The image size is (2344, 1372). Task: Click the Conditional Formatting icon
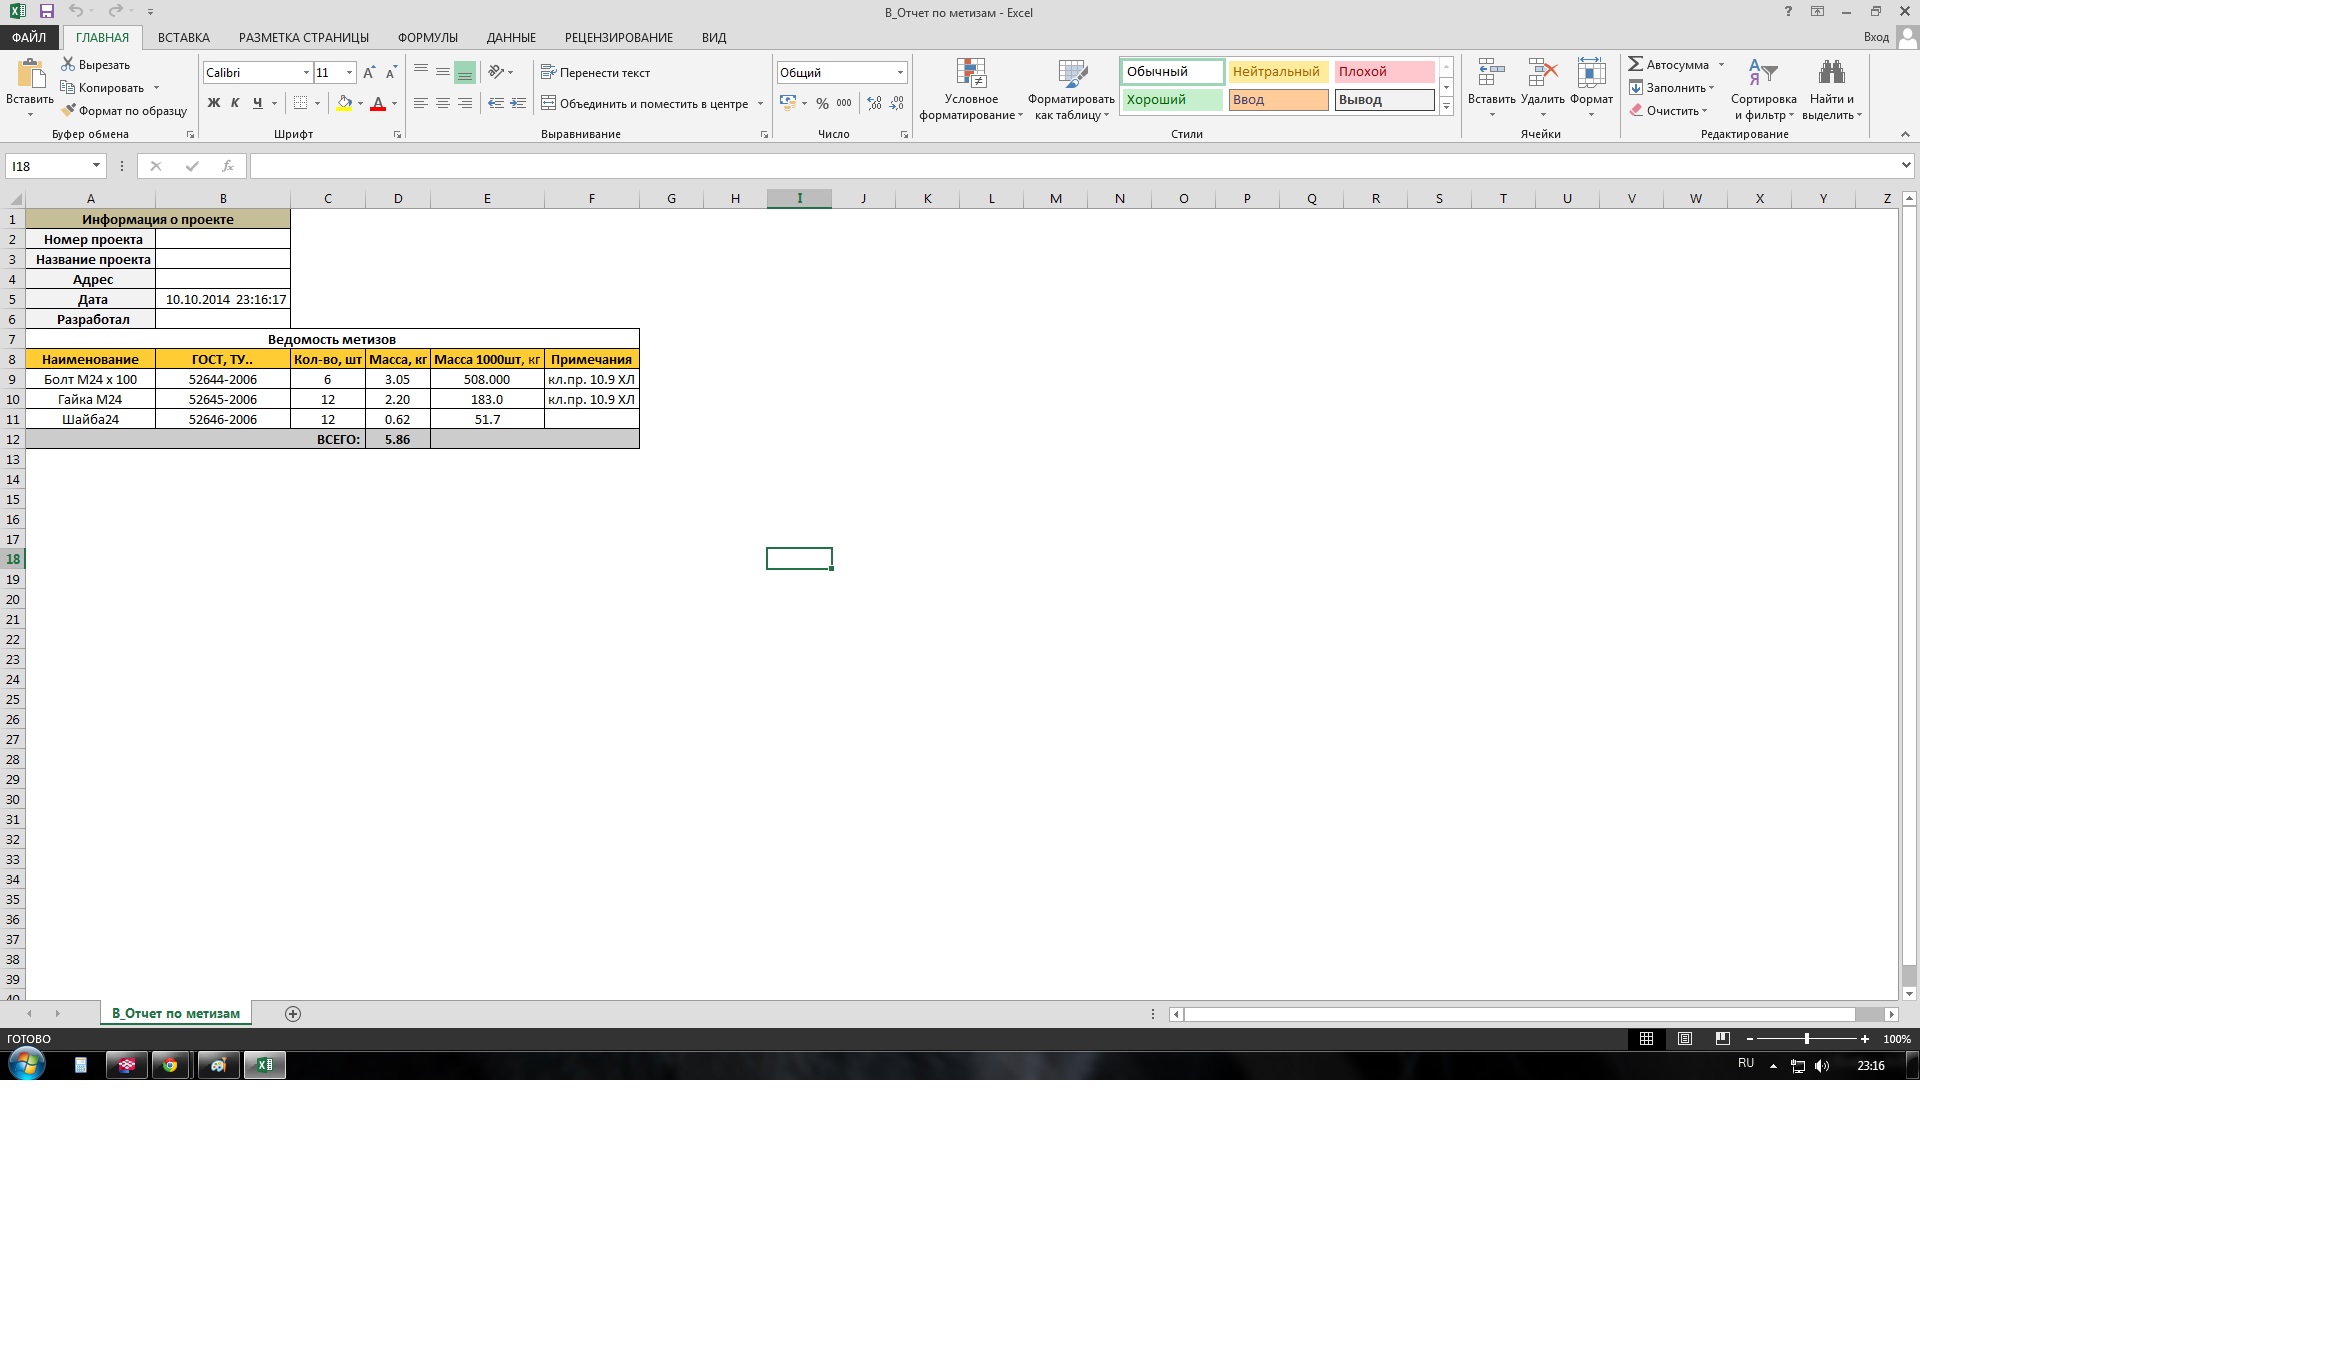pyautogui.click(x=971, y=73)
